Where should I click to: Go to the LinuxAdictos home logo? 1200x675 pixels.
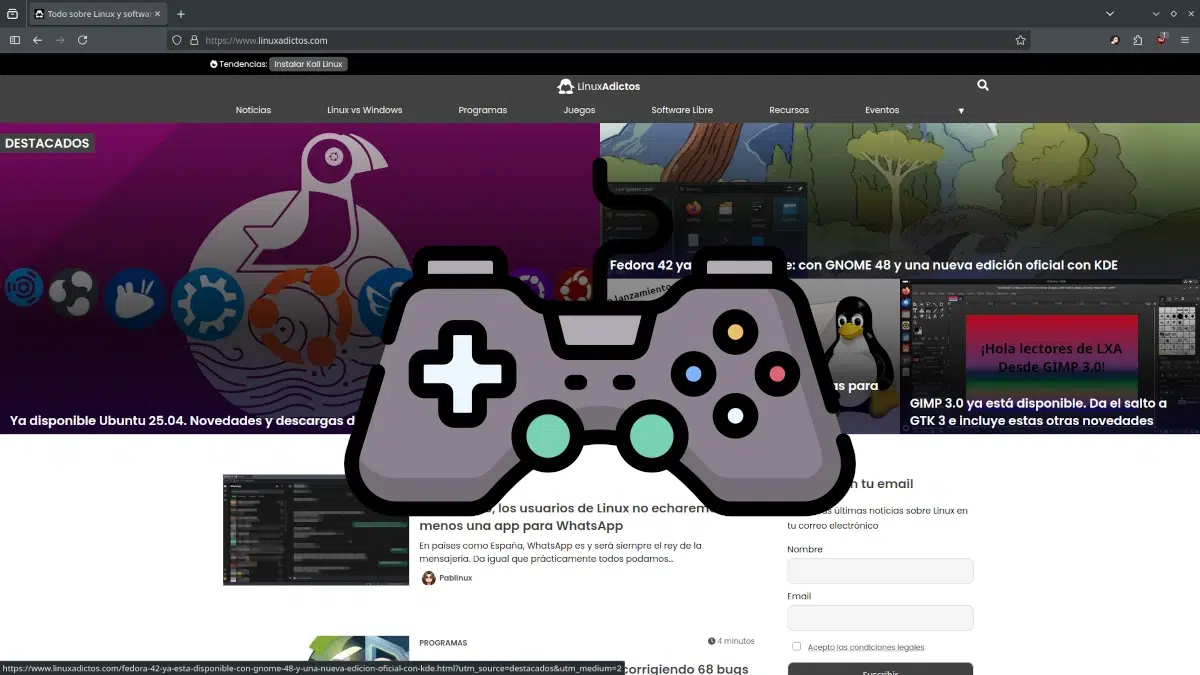pyautogui.click(x=599, y=86)
